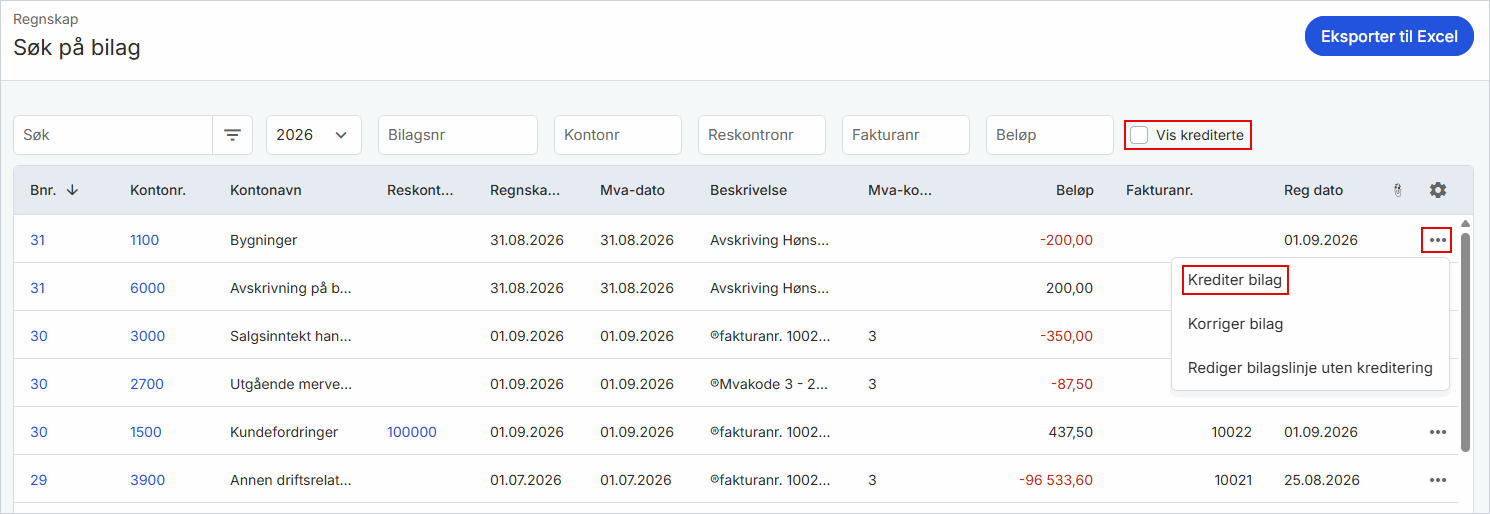This screenshot has height=514, width=1490.
Task: Click registration date 25.08.2026
Action: pyautogui.click(x=1321, y=480)
